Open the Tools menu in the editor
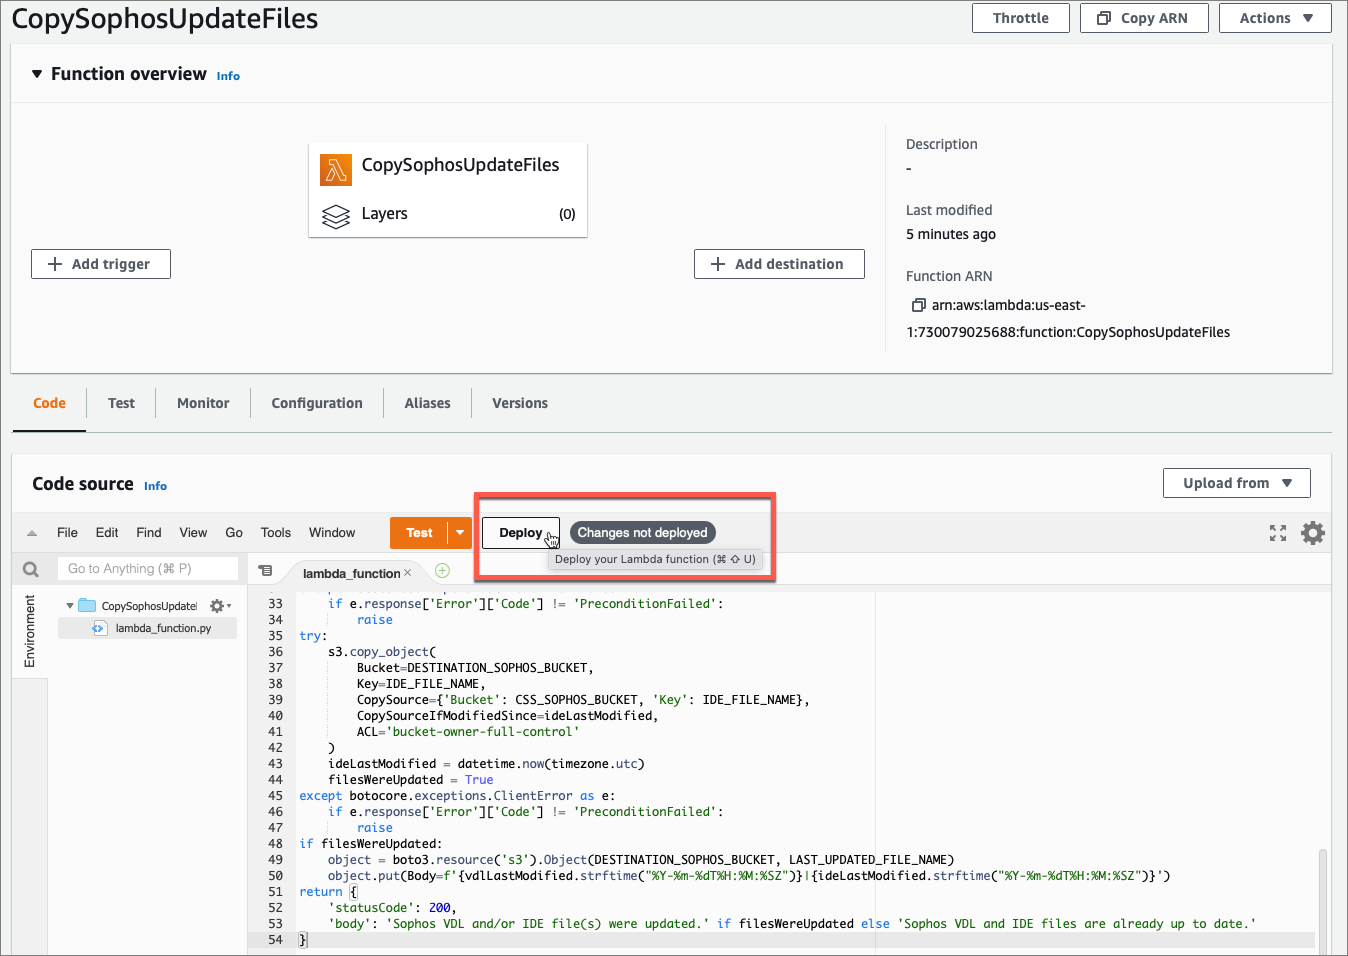This screenshot has width=1348, height=956. 276,533
